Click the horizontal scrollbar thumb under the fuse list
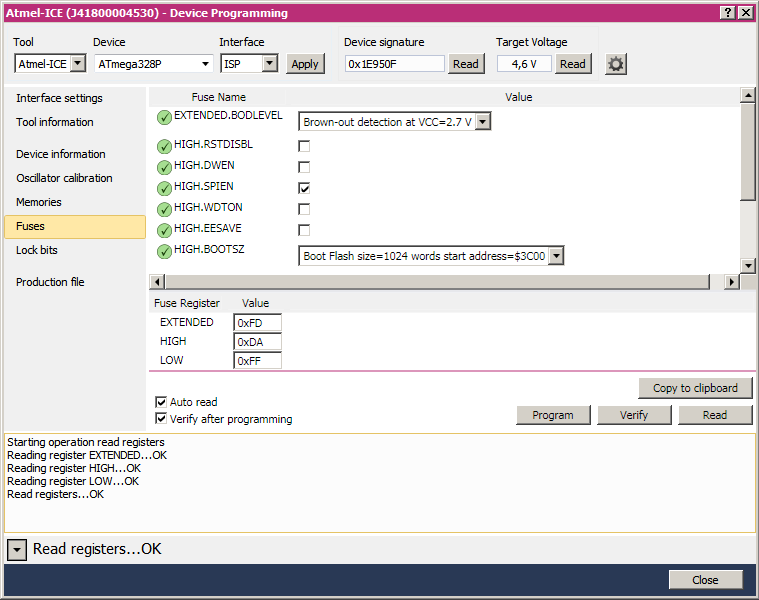 click(437, 282)
